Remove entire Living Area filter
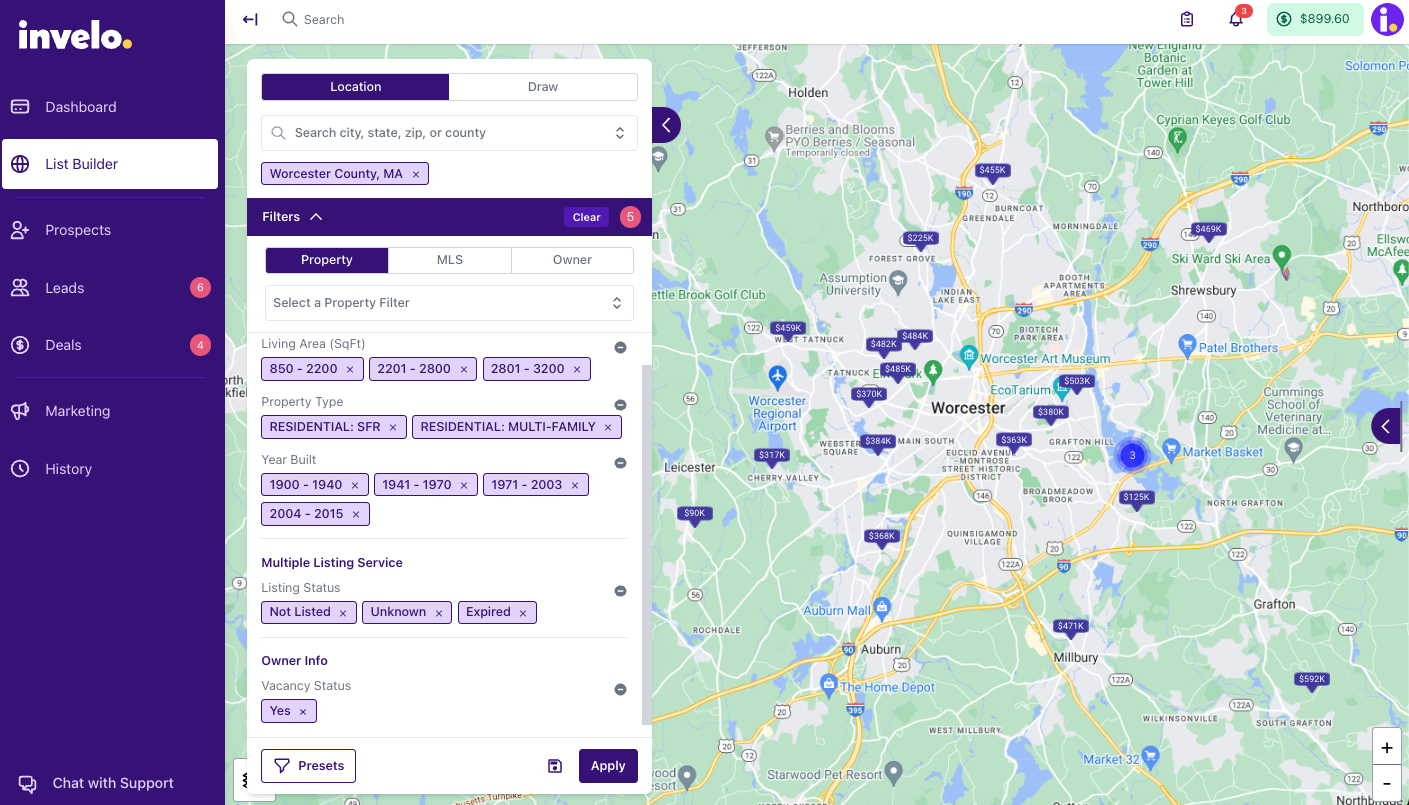This screenshot has height=805, width=1409. pyautogui.click(x=620, y=347)
